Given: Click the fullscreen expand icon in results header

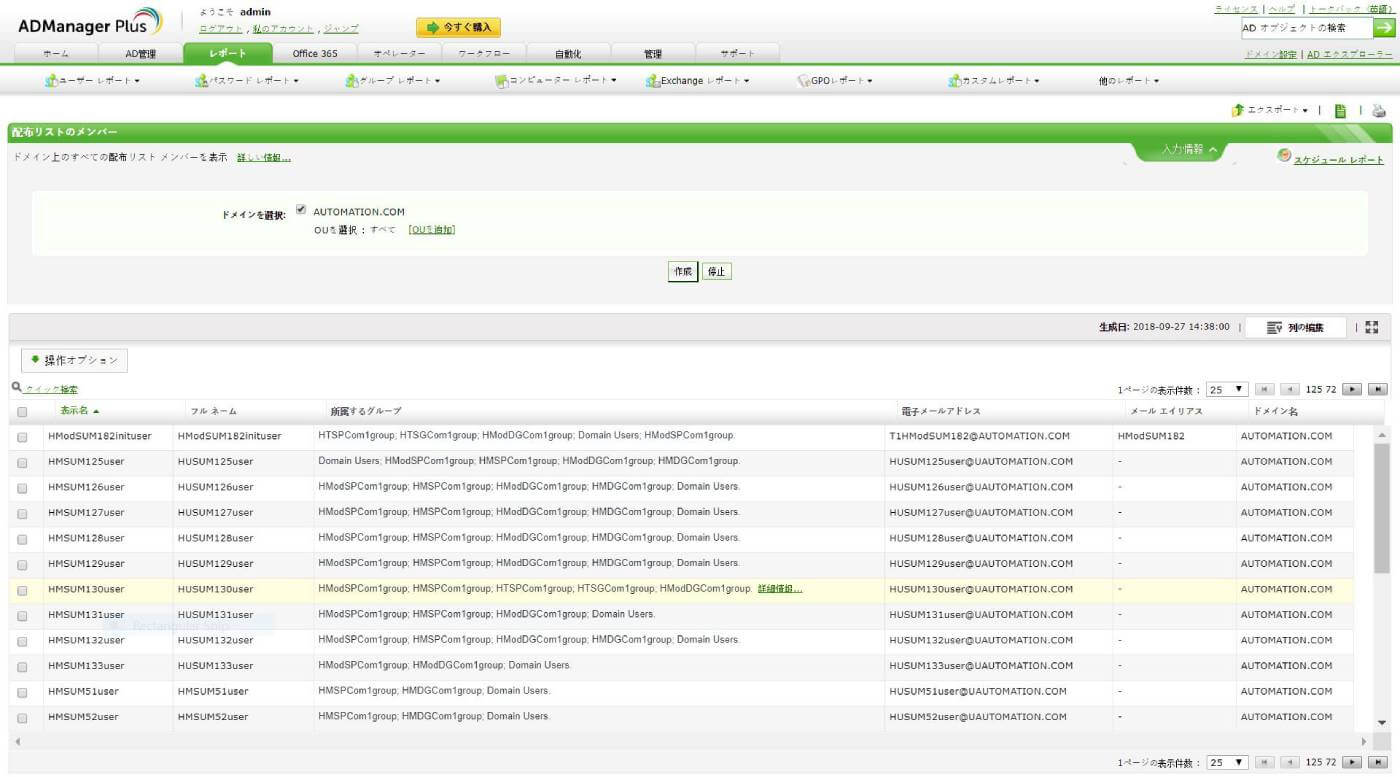Looking at the screenshot, I should tap(1371, 327).
